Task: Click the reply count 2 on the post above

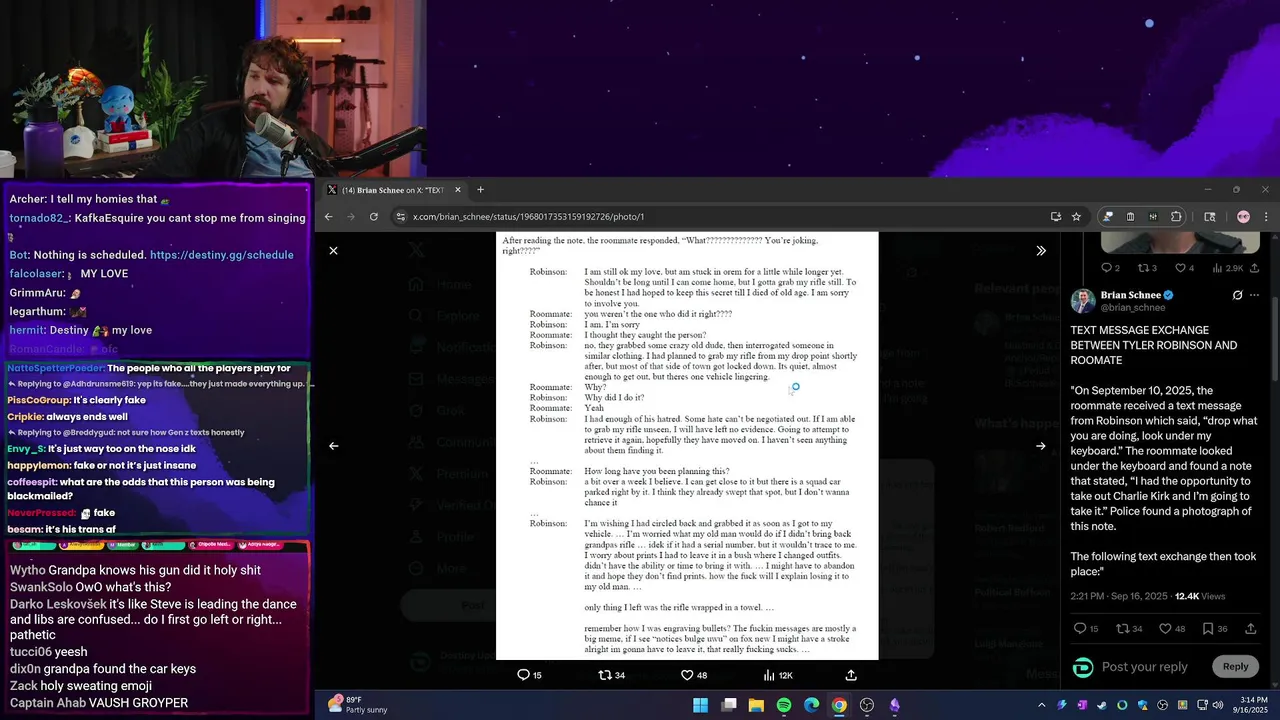Action: tap(1110, 268)
